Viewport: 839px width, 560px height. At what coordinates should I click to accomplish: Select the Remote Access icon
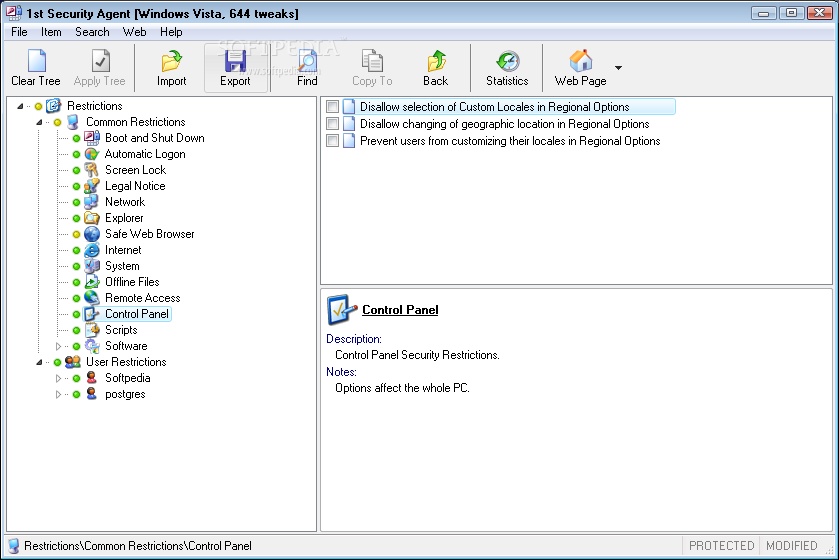(92, 298)
